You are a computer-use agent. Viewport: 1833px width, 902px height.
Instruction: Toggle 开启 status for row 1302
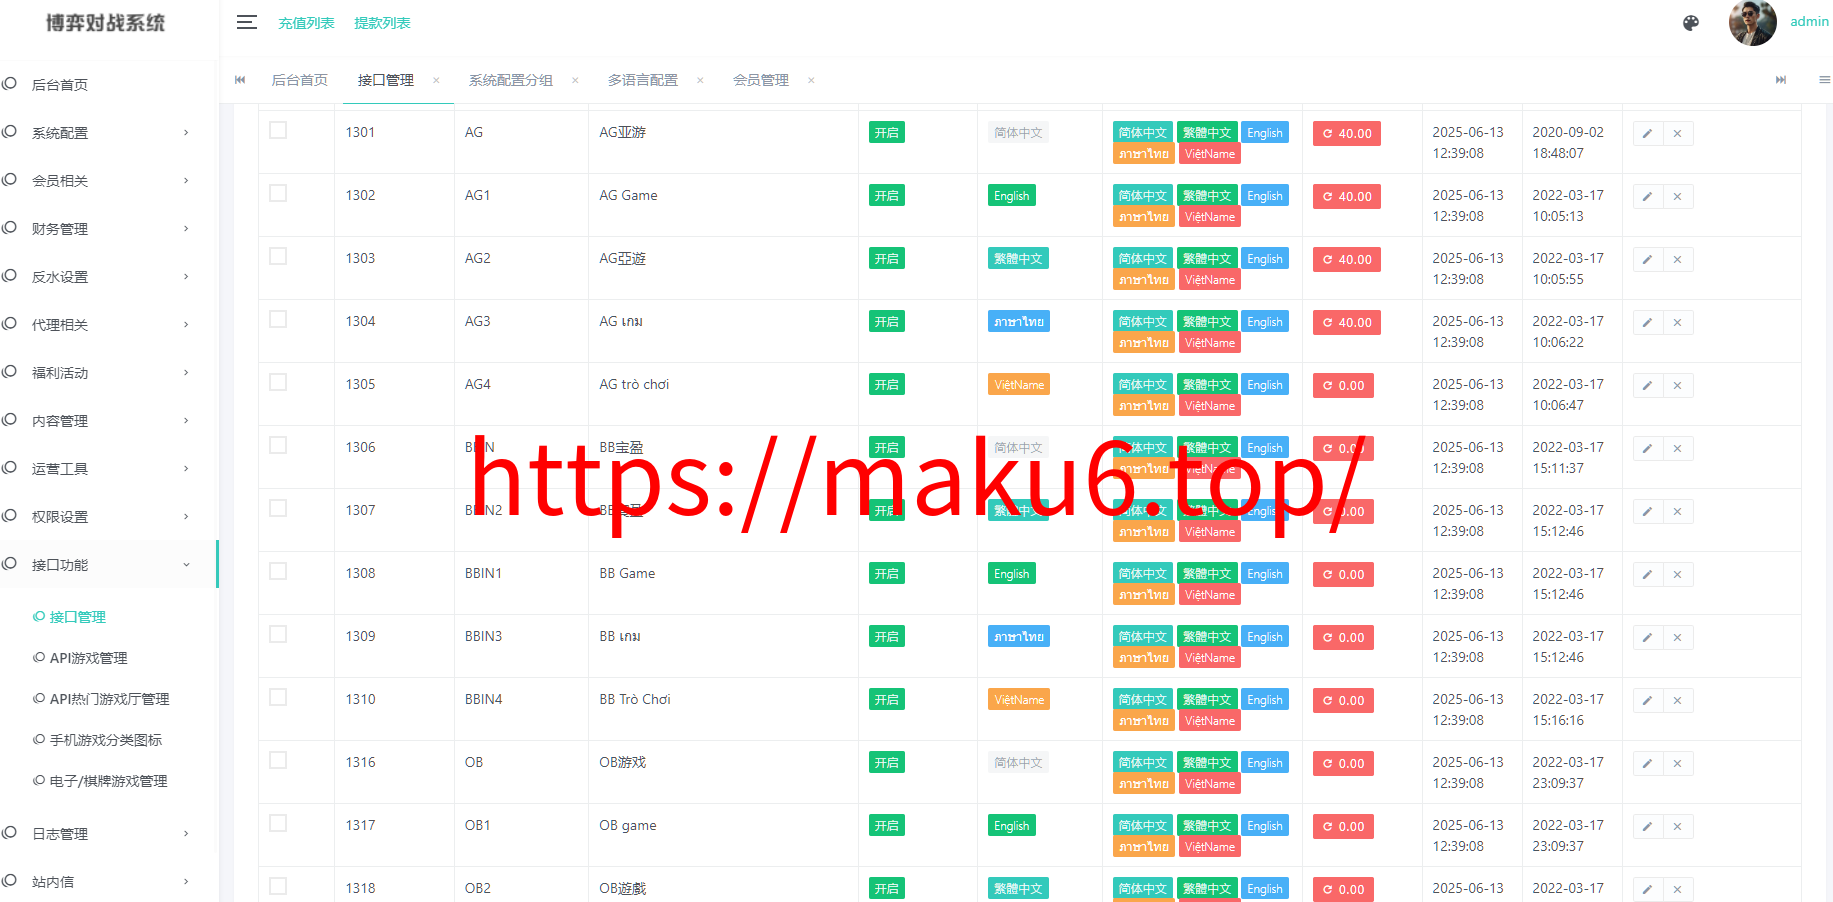pos(887,195)
